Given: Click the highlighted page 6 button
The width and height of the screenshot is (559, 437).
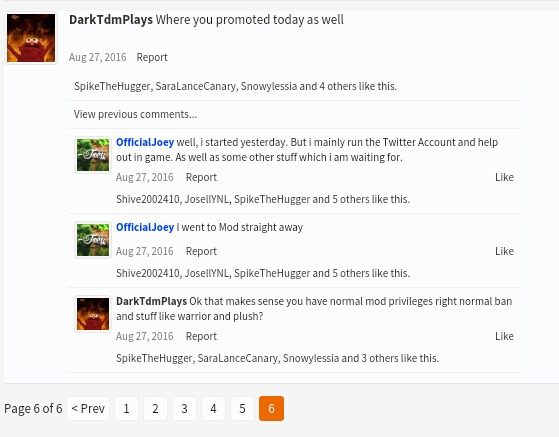Looking at the screenshot, I should [x=271, y=408].
